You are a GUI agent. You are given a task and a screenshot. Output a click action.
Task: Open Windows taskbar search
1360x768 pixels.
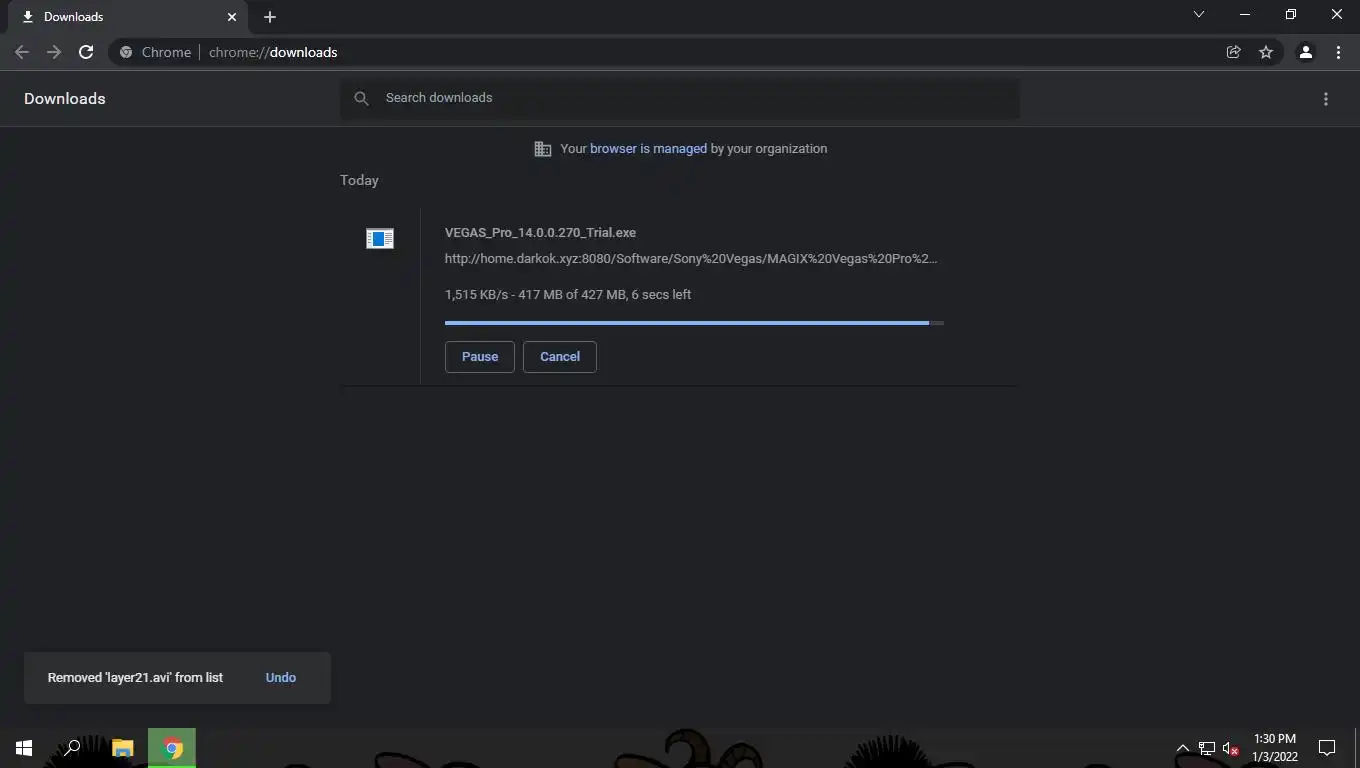pyautogui.click(x=72, y=748)
